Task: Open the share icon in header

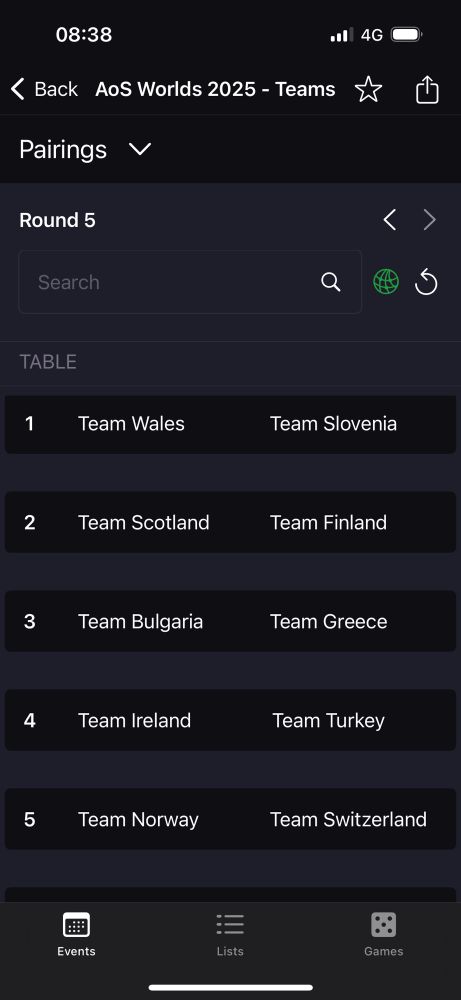Action: [427, 89]
